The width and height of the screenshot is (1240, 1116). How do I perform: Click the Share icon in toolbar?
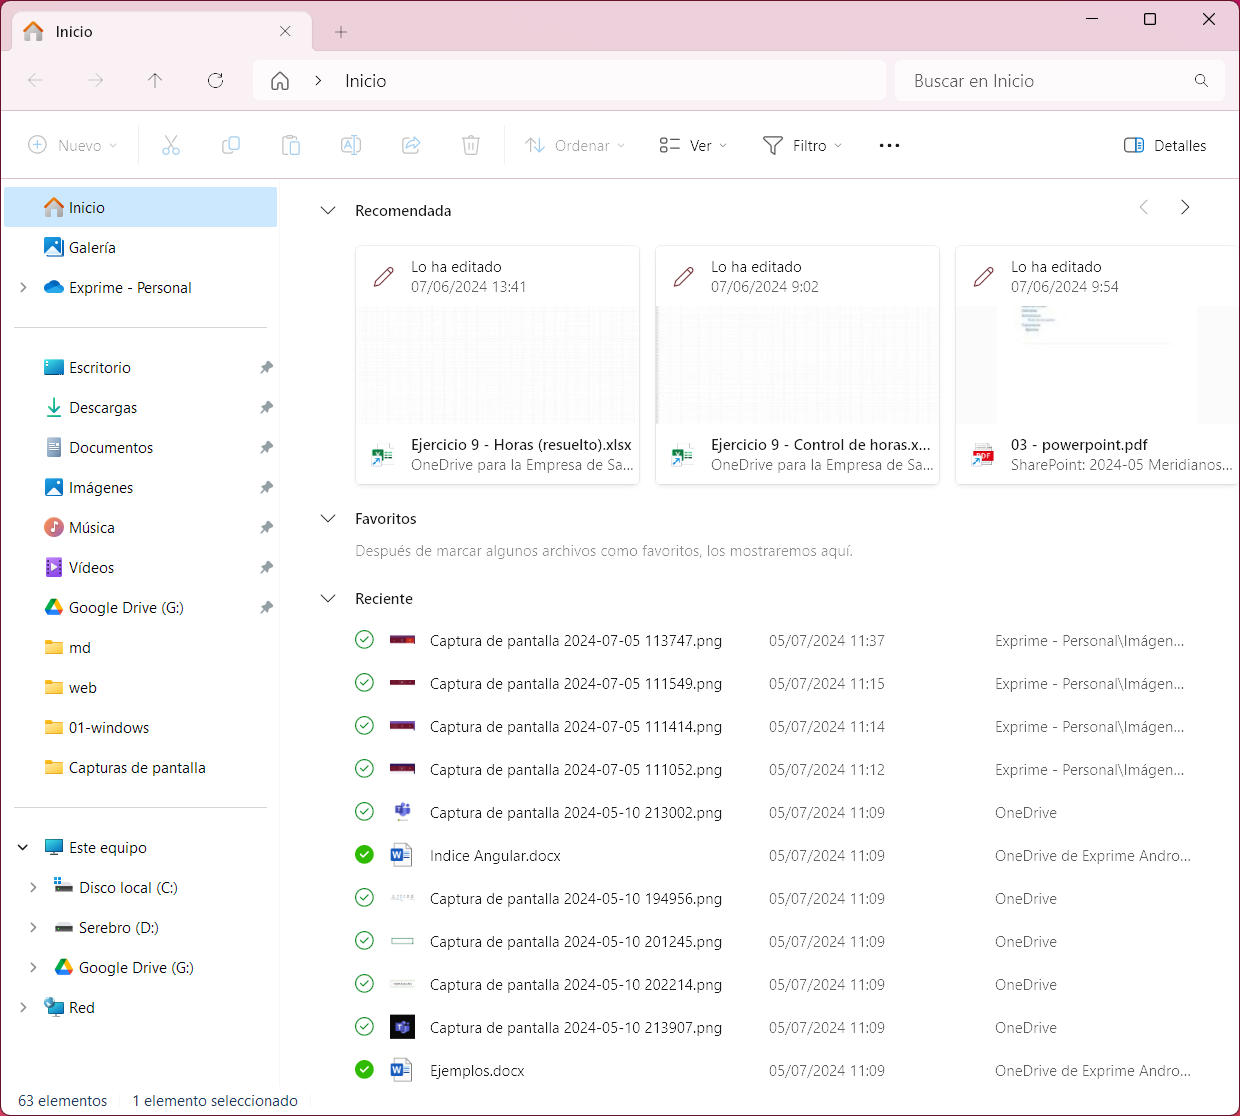pyautogui.click(x=411, y=145)
